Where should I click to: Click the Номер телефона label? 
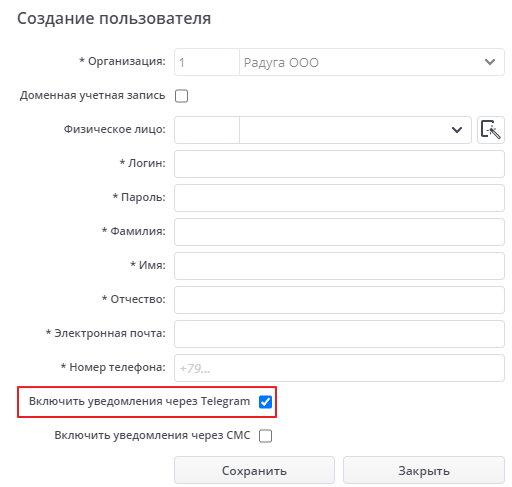coord(113,367)
